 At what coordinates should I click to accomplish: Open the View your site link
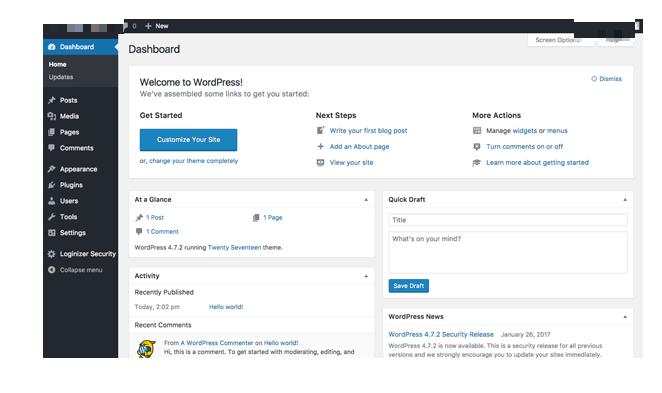(352, 163)
